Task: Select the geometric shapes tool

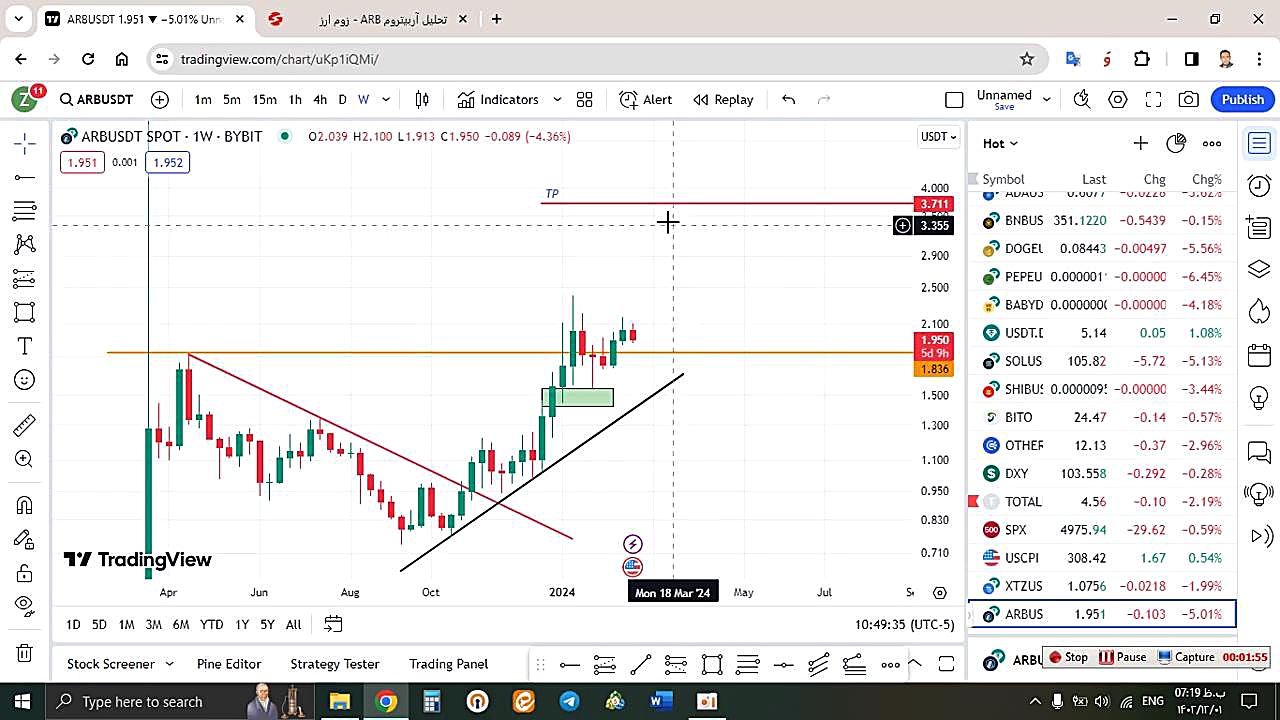Action: pos(25,312)
